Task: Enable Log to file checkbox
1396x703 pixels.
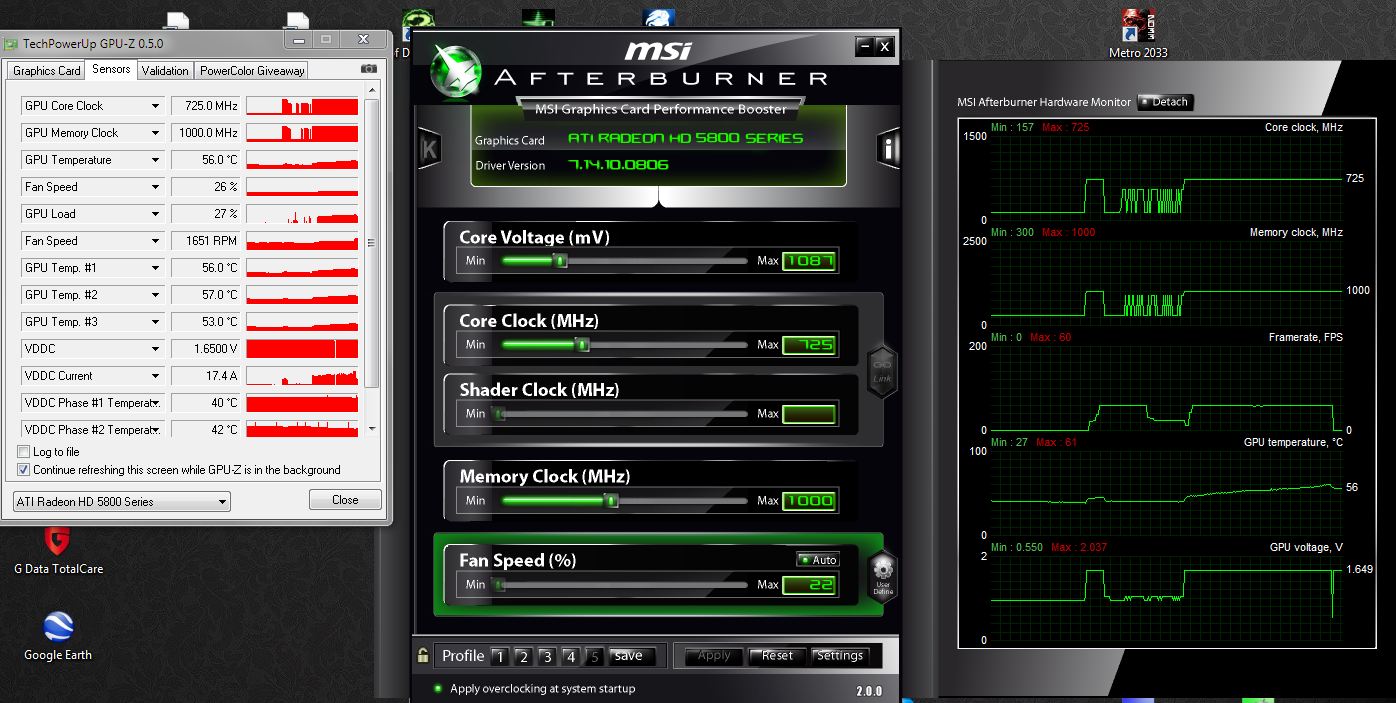Action: 24,452
